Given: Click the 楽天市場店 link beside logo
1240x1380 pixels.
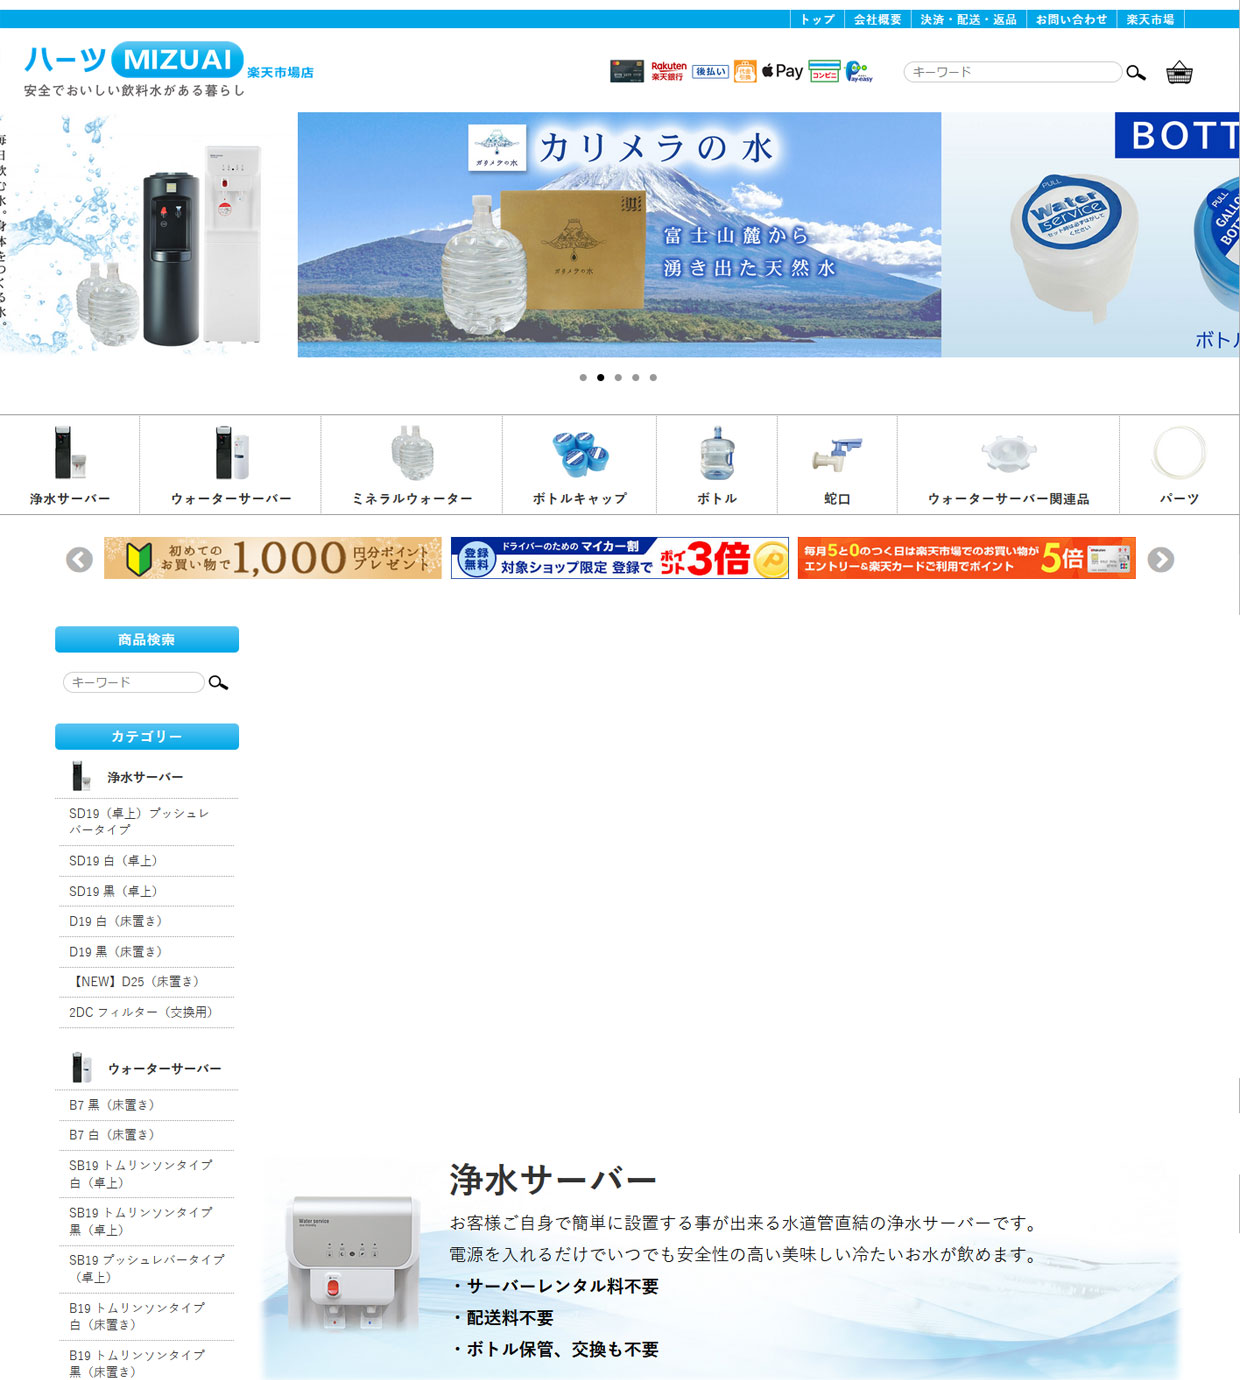Looking at the screenshot, I should click(x=281, y=72).
